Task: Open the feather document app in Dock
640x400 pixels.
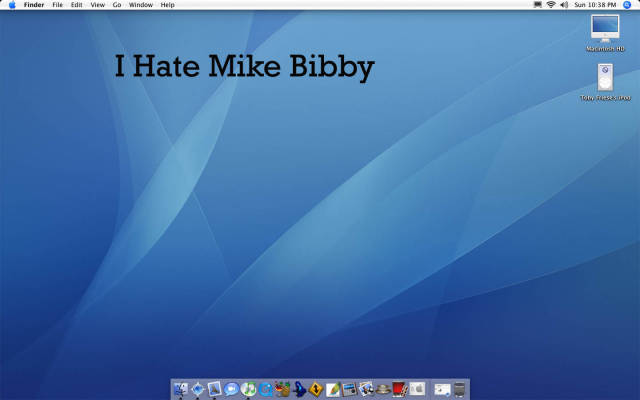Action: tap(333, 389)
